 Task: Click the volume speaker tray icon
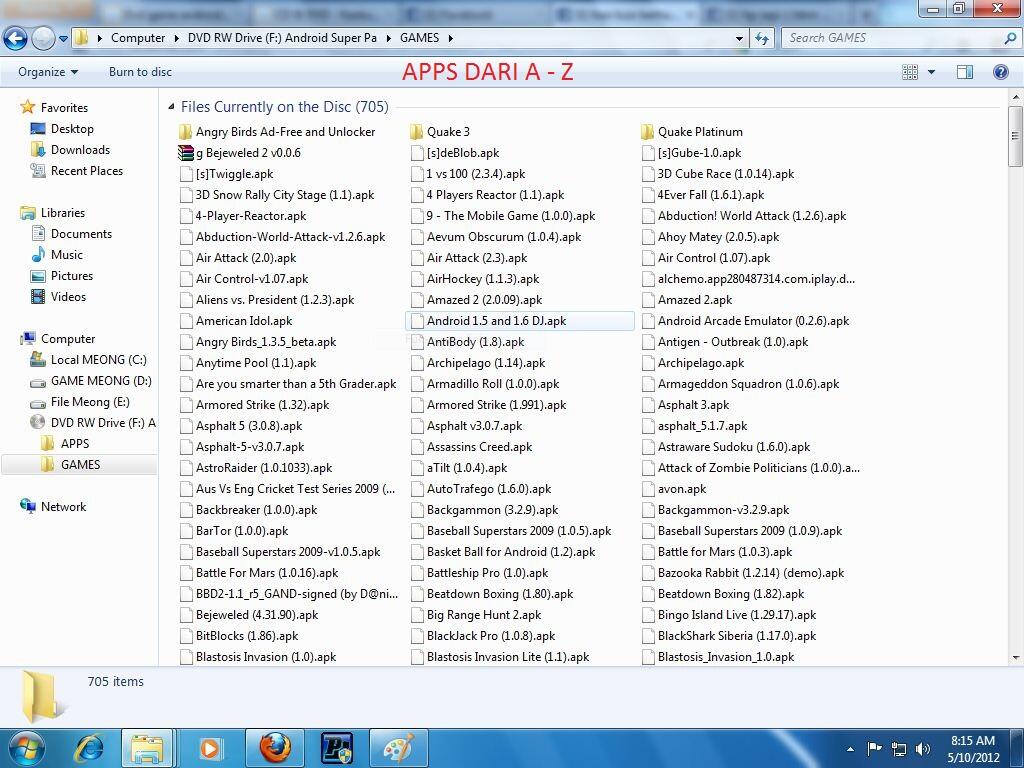pos(922,749)
